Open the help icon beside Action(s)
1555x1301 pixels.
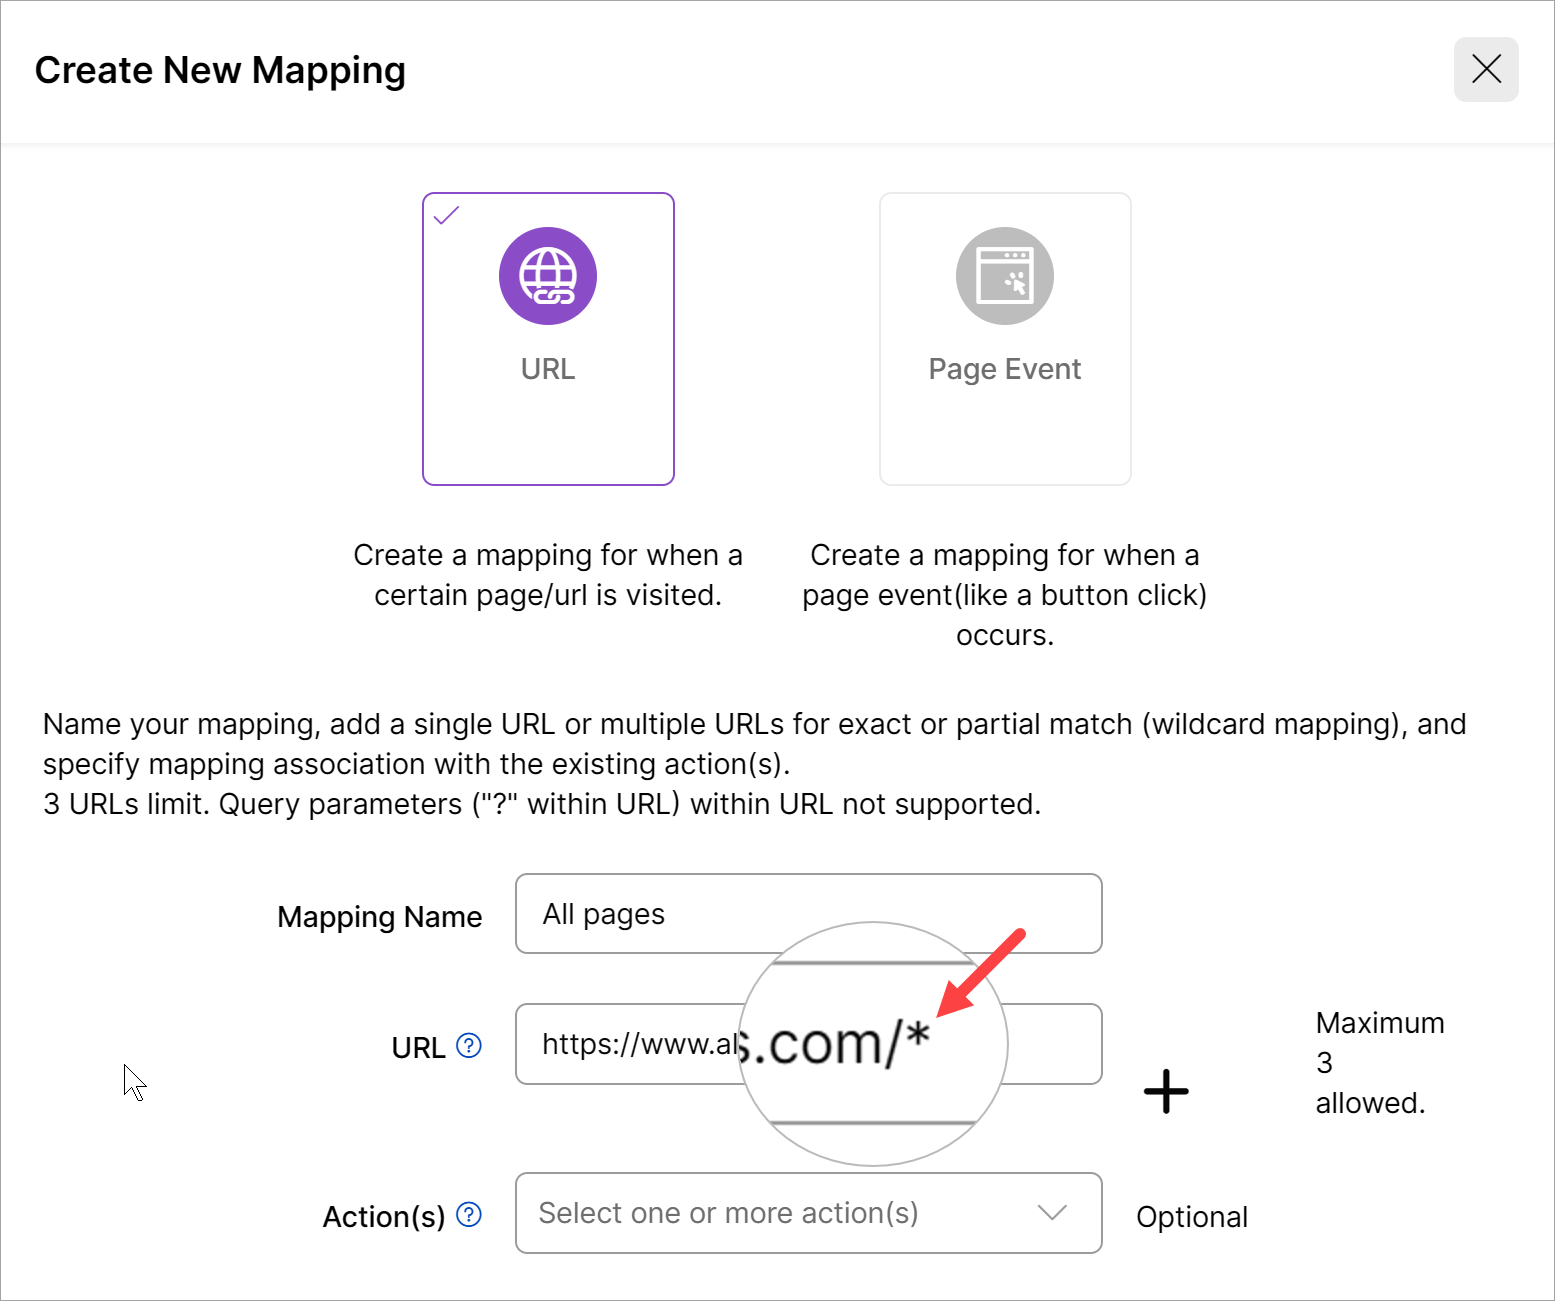click(x=469, y=1215)
